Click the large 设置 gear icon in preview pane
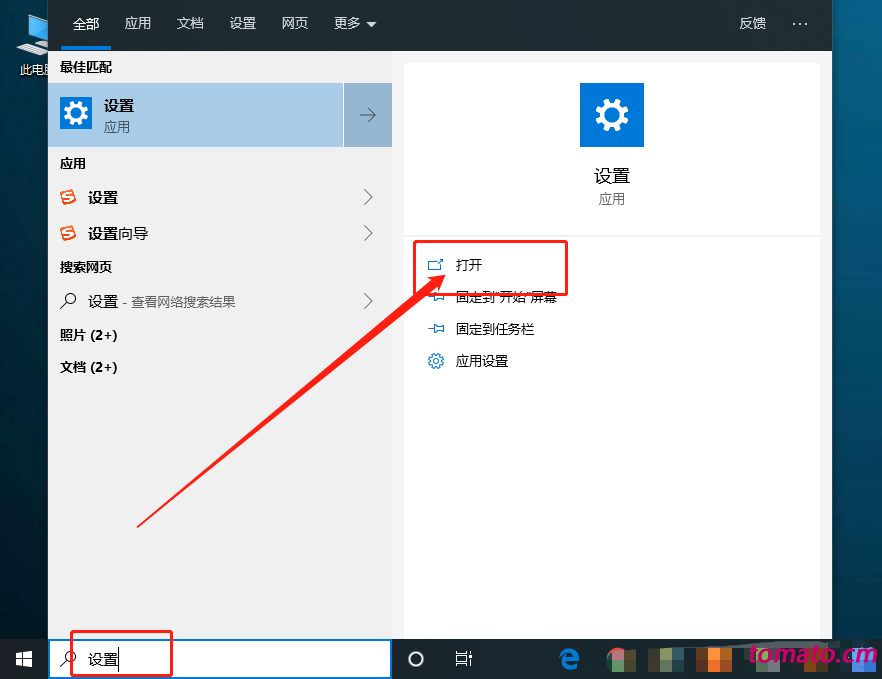Image resolution: width=882 pixels, height=679 pixels. click(x=611, y=115)
